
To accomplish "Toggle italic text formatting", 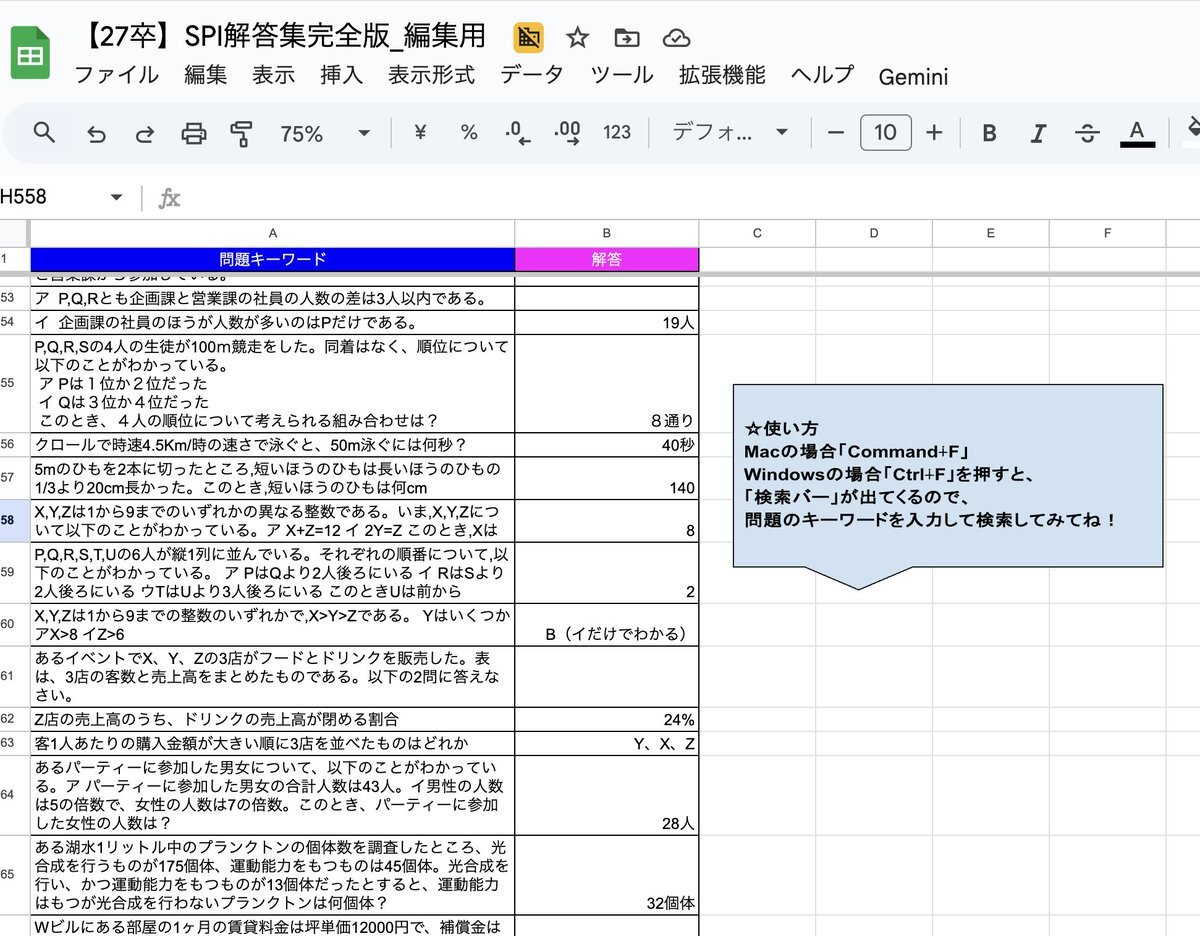I will 1038,133.
